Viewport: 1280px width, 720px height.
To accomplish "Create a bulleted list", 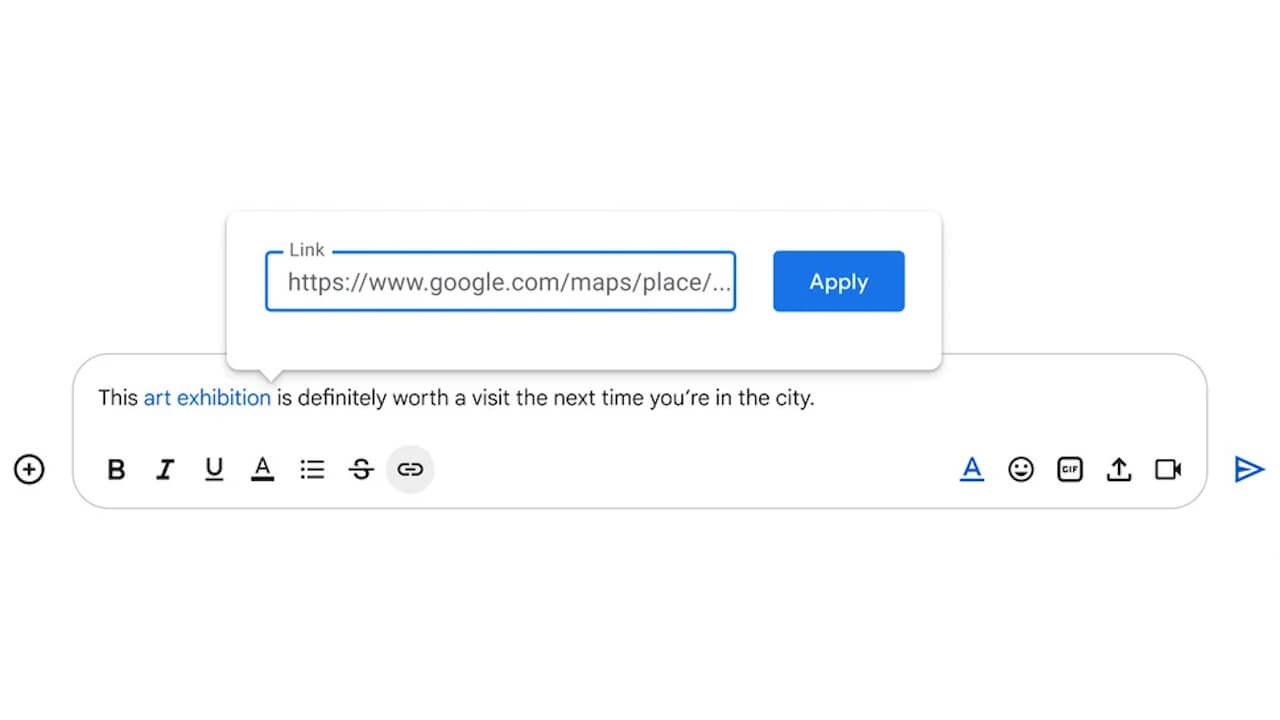I will (x=312, y=469).
